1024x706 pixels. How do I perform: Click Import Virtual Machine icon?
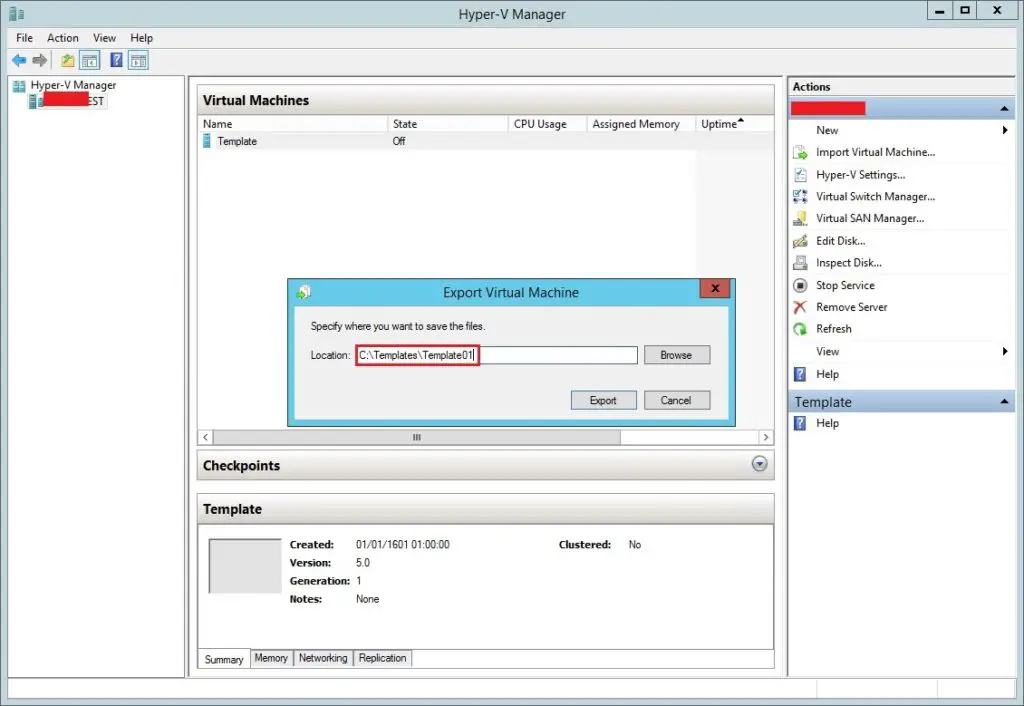point(800,153)
